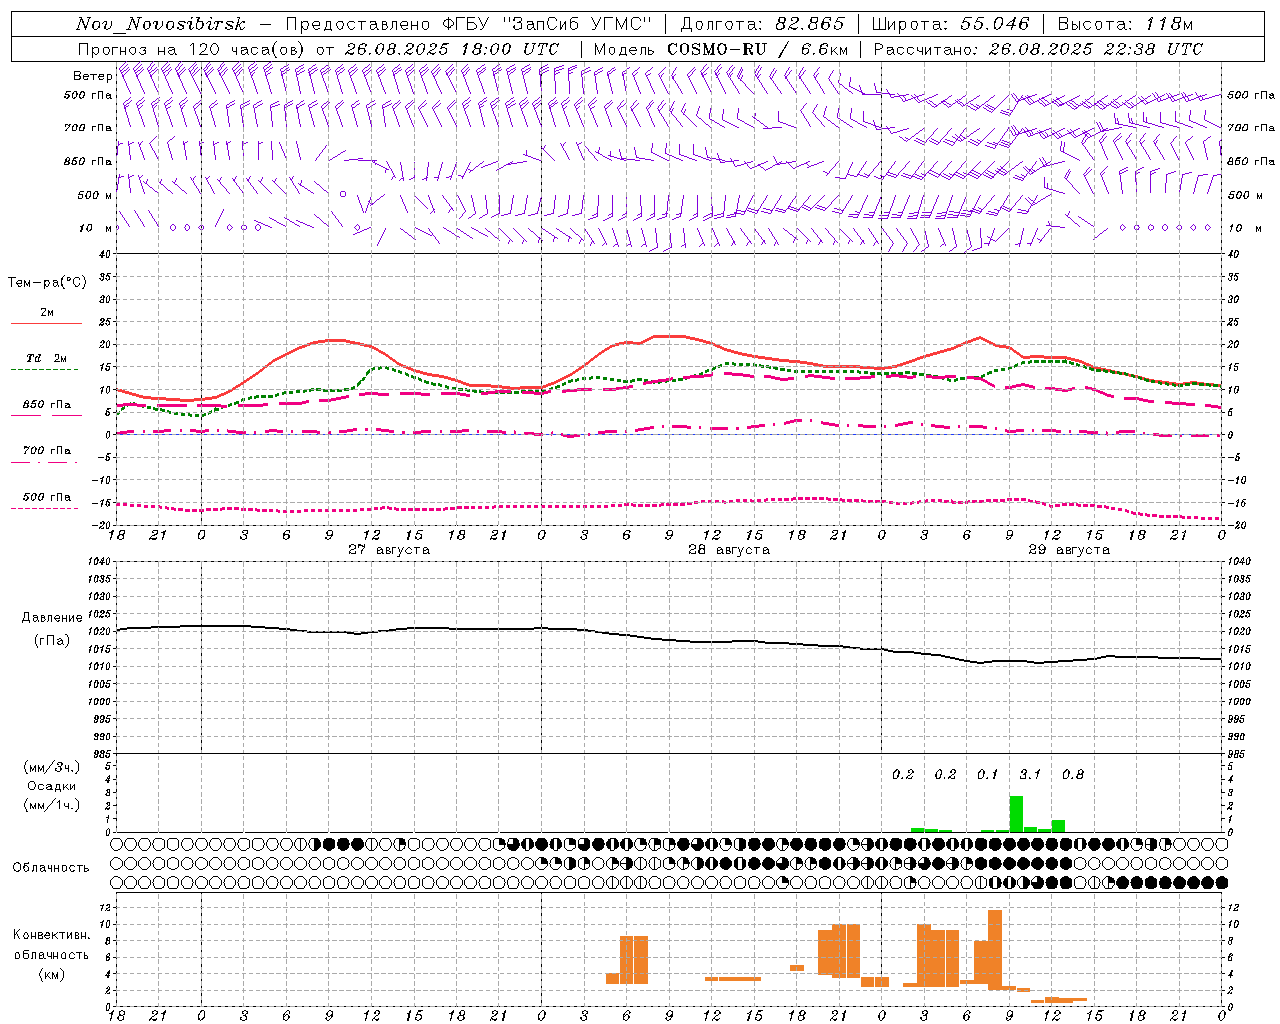Image resolution: width=1280 pixels, height=1024 pixels.
Task: Click the Тем-ра(°C) axis title
Action: 47,283
